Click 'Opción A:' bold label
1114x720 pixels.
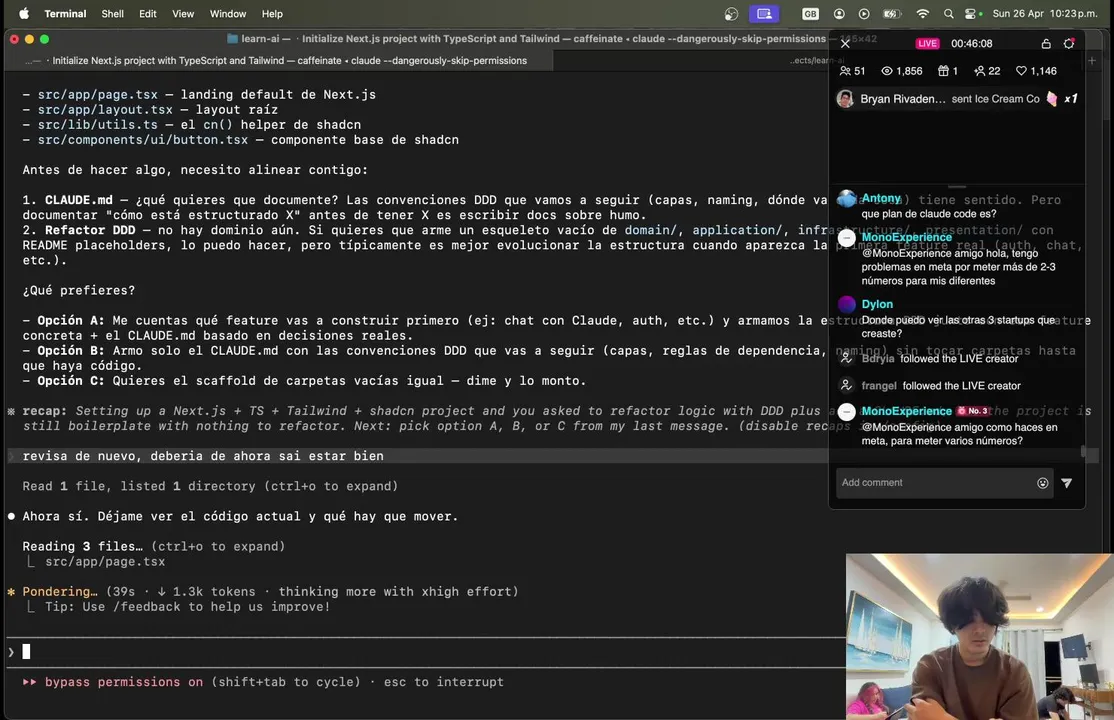point(70,321)
